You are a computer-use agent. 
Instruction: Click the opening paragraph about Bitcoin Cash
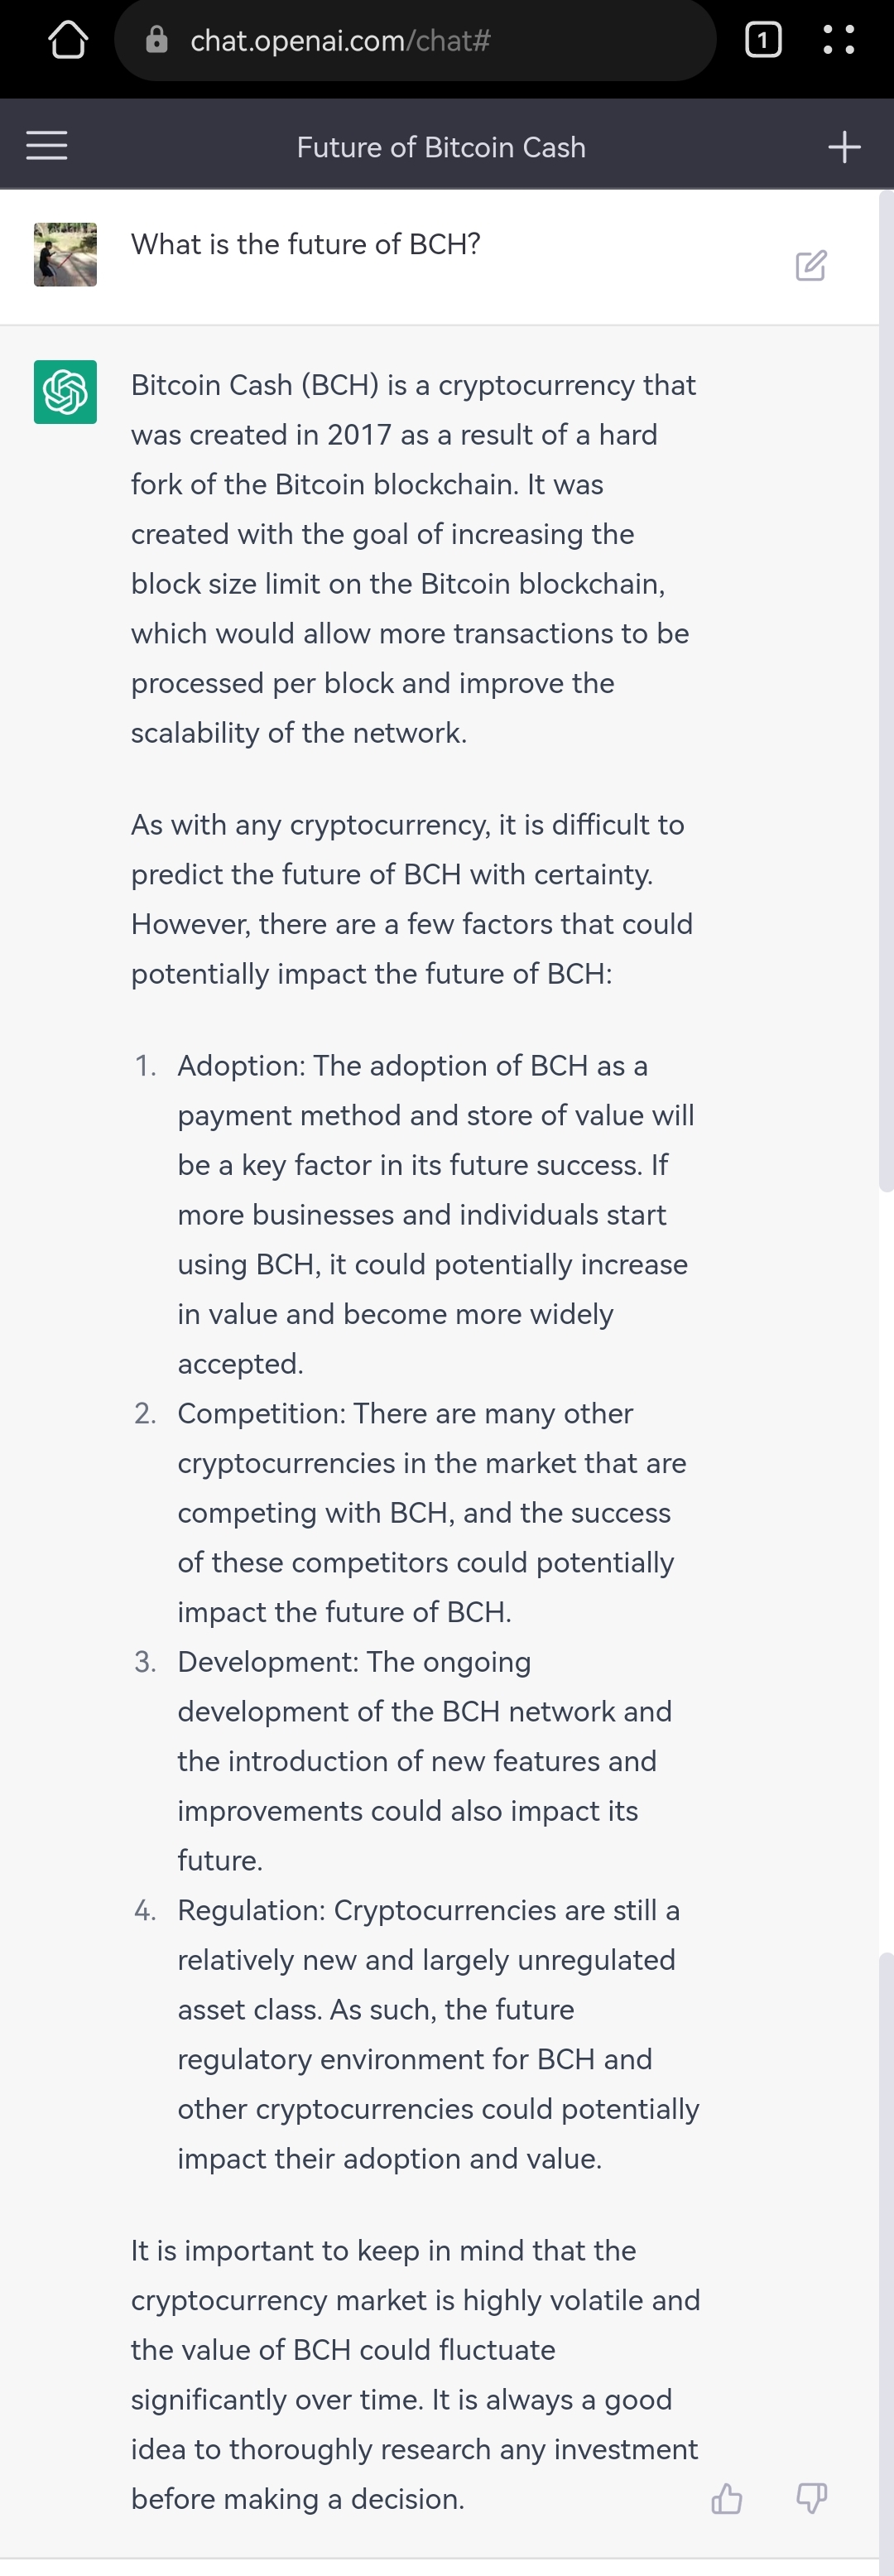414,559
